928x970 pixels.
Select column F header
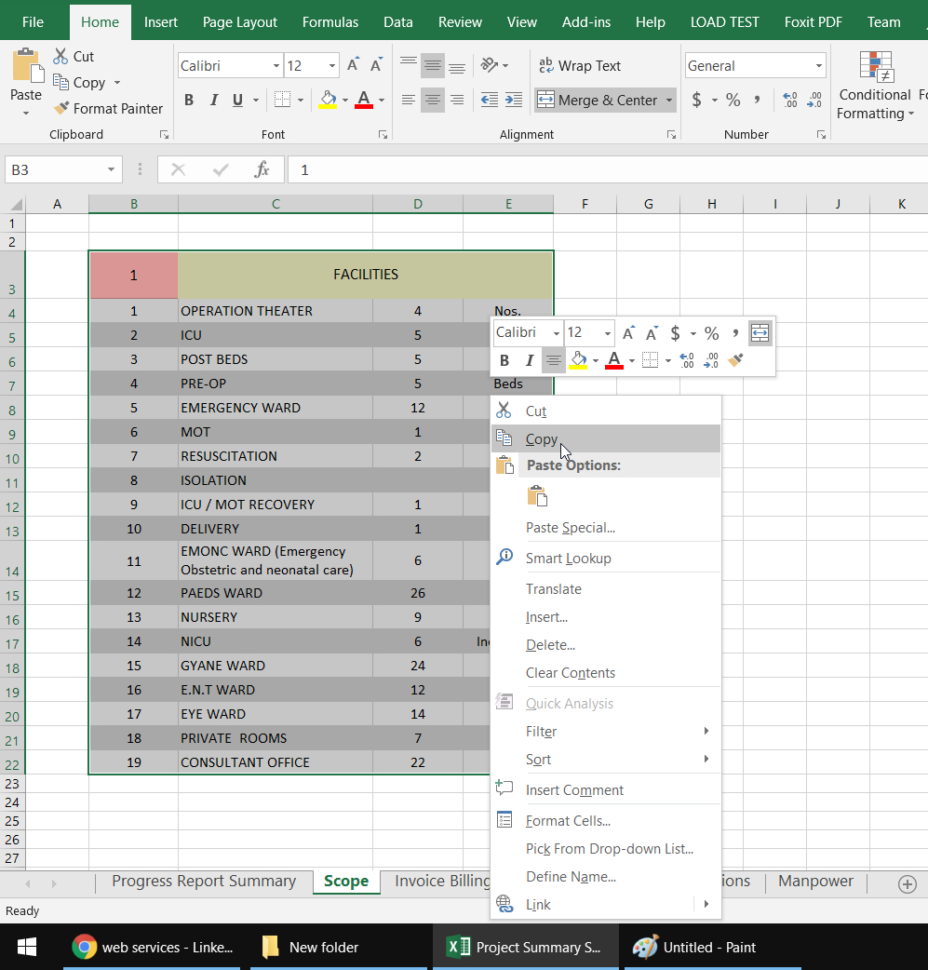(585, 204)
